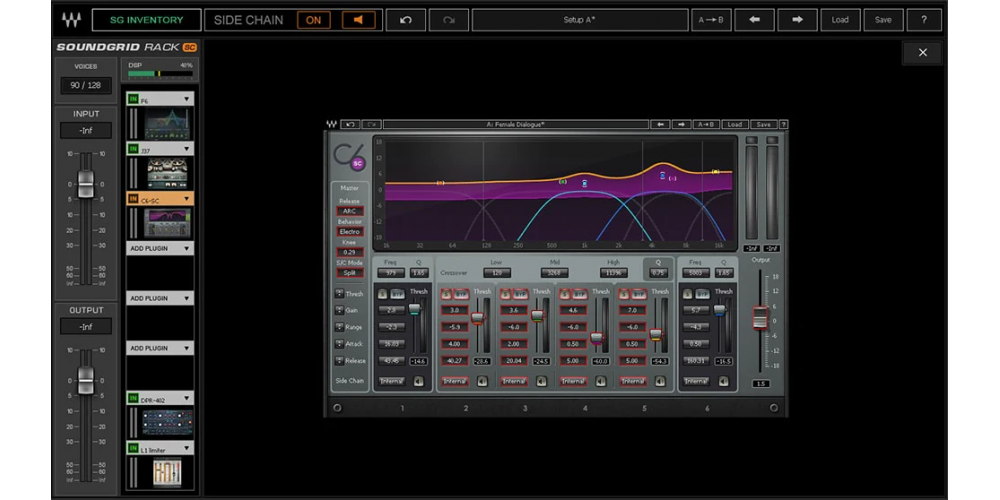Viewport: 1000px width, 500px height.
Task: Click the band 5 side chain listen speaker
Action: [660, 381]
